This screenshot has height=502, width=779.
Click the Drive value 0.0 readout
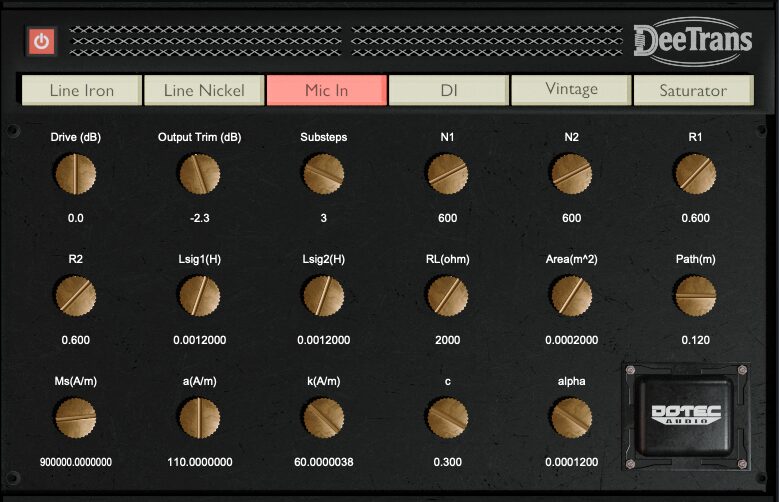(76, 218)
